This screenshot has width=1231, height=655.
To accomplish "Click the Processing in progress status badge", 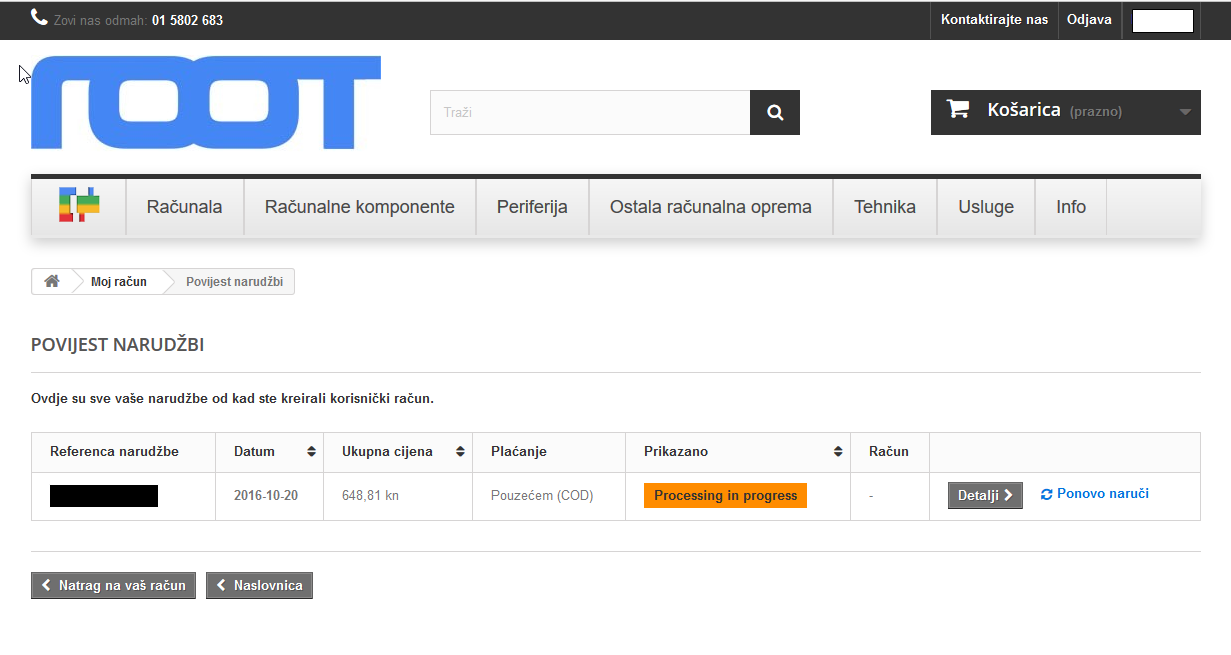I will coord(726,495).
